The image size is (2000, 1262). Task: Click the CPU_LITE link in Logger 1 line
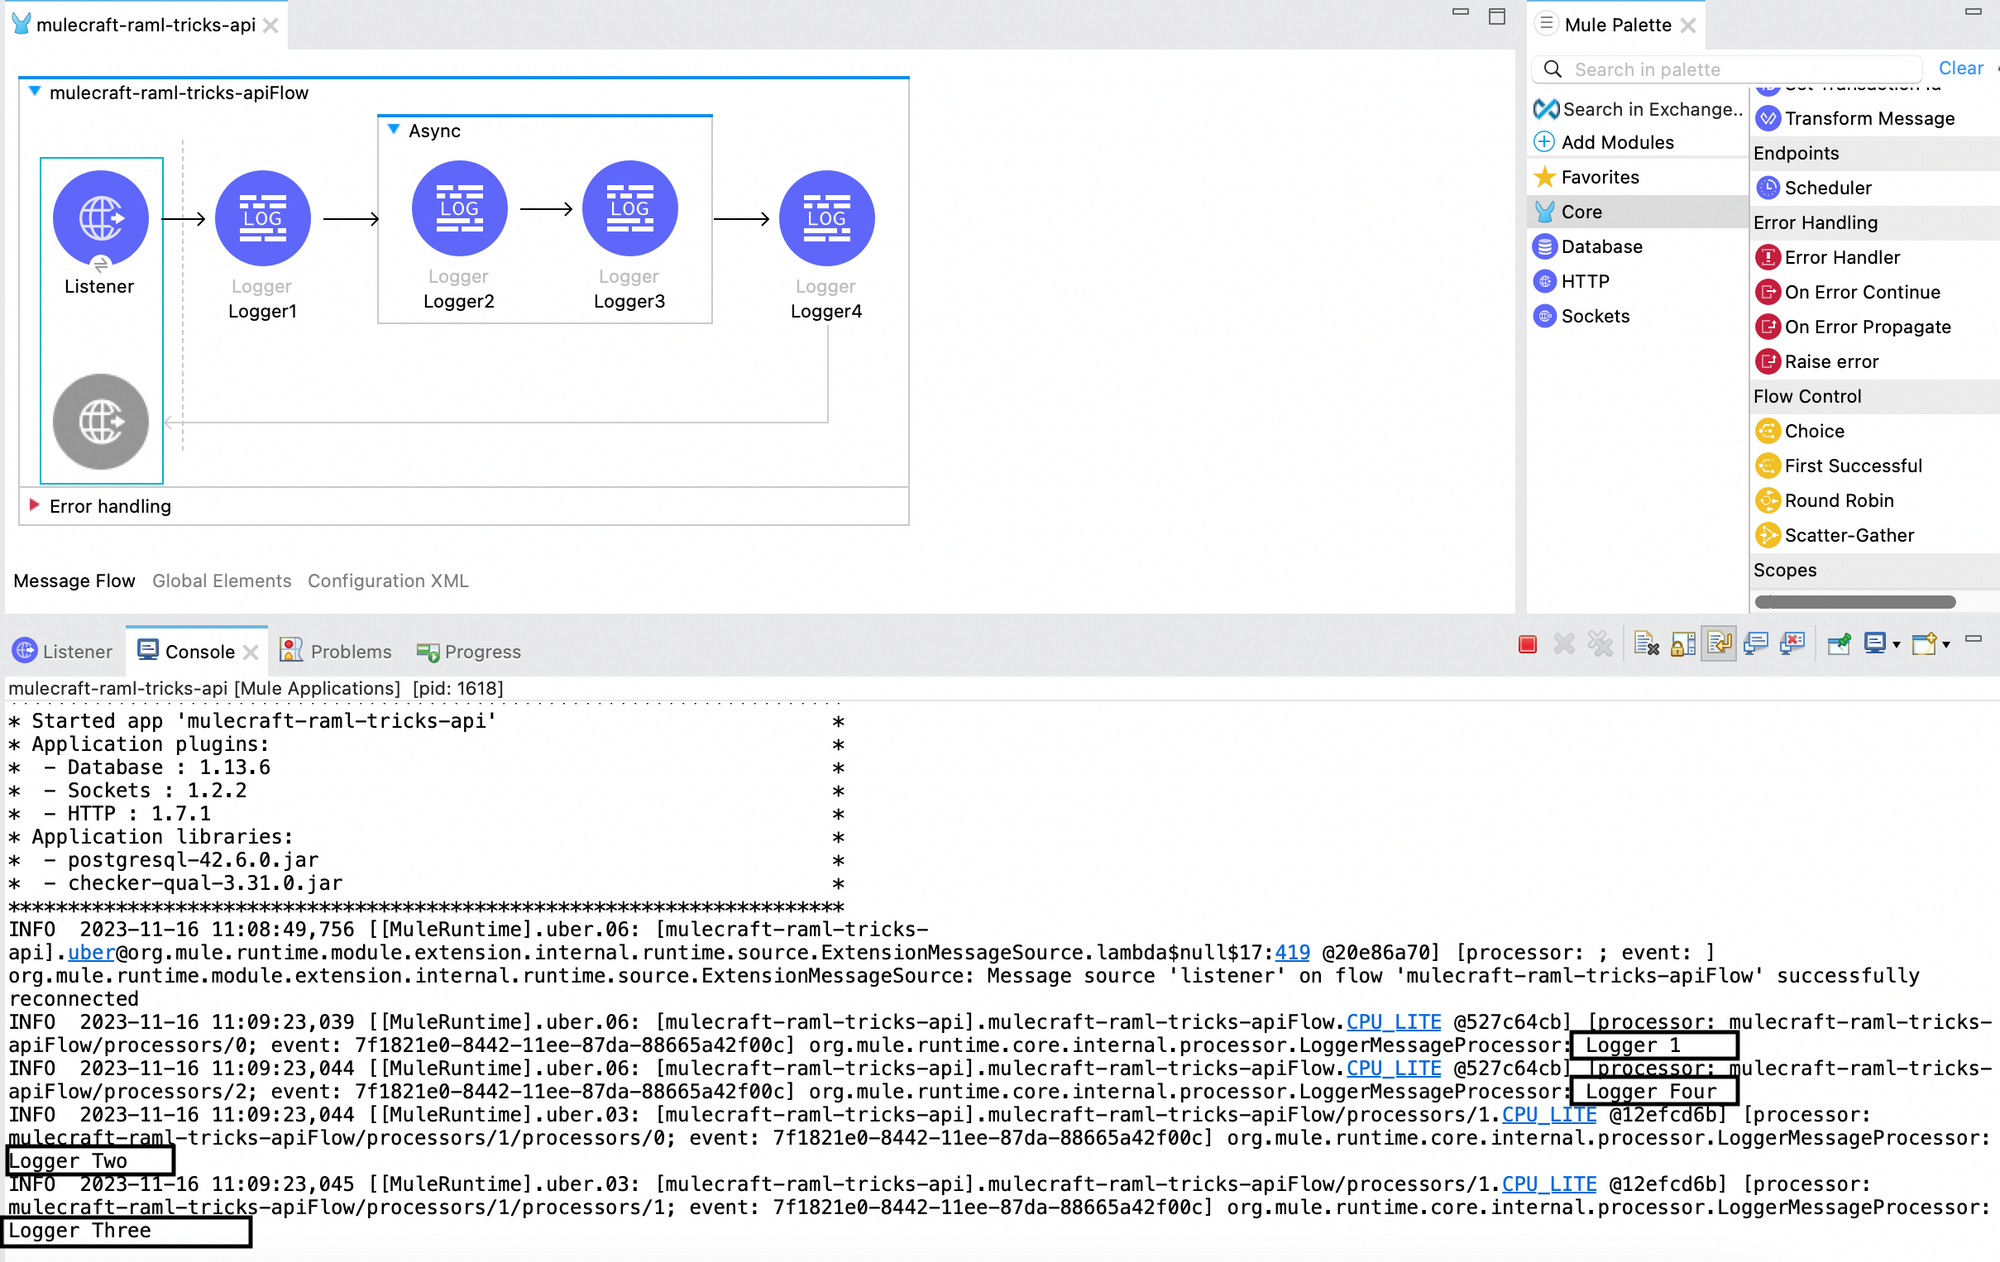(x=1393, y=1022)
